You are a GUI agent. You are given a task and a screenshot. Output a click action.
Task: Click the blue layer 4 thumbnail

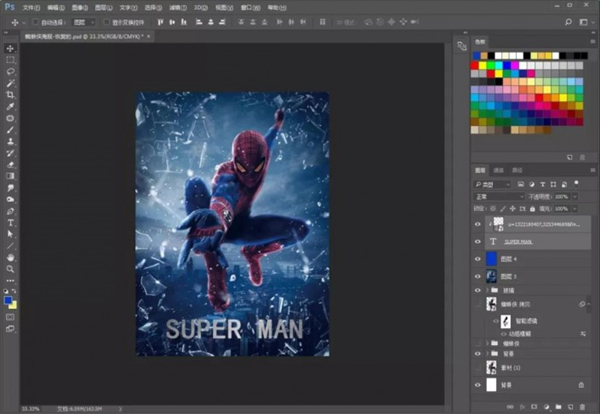click(492, 258)
